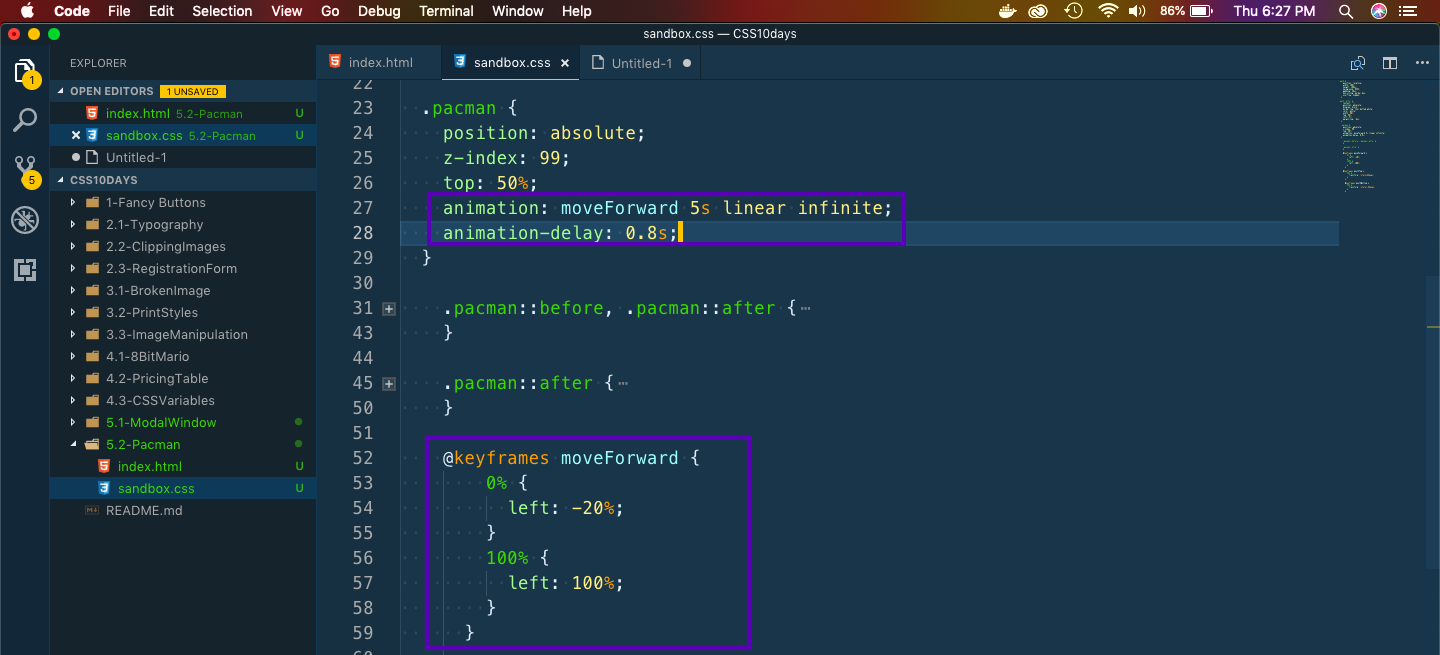The height and width of the screenshot is (655, 1440).
Task: Open the Extensions view in activity bar
Action: point(25,269)
